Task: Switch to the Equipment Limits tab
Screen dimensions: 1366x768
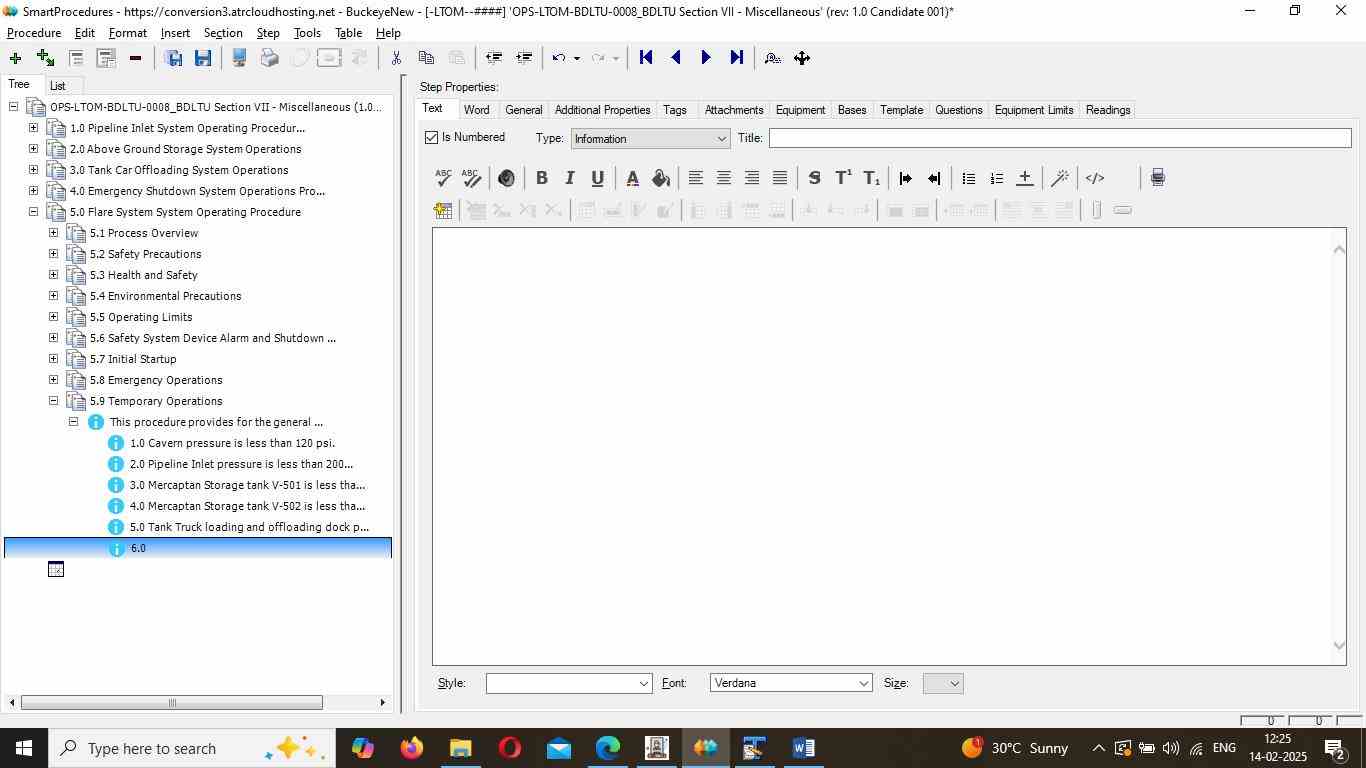Action: (1033, 110)
